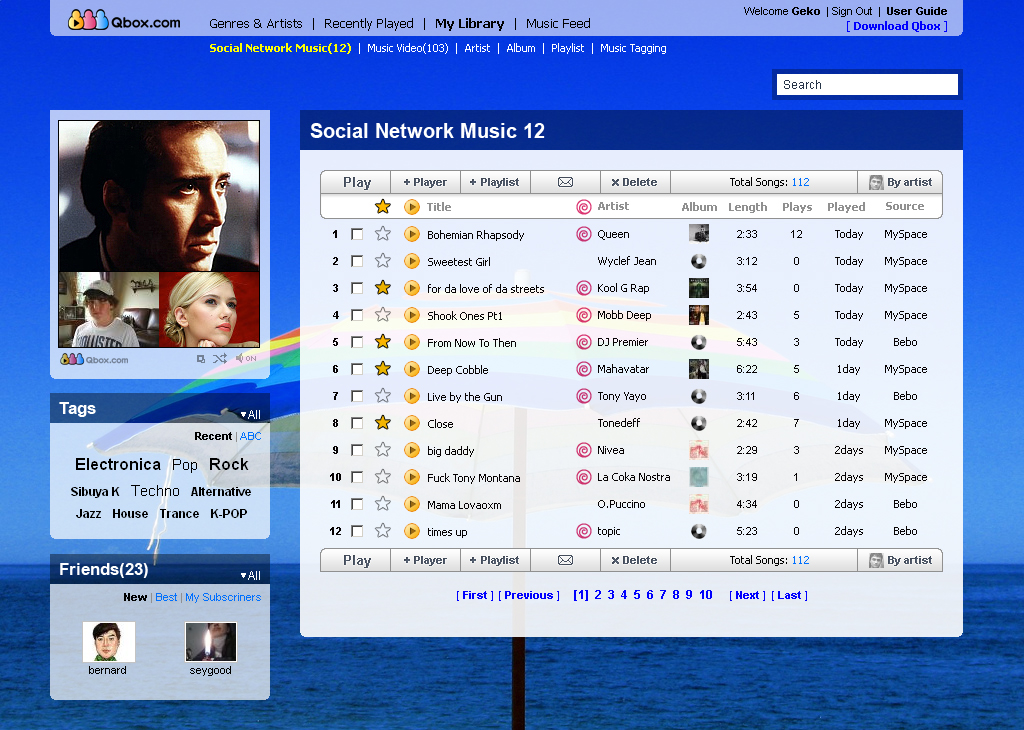Toggle the sound ON speaker control
1024x730 pixels.
tap(246, 358)
